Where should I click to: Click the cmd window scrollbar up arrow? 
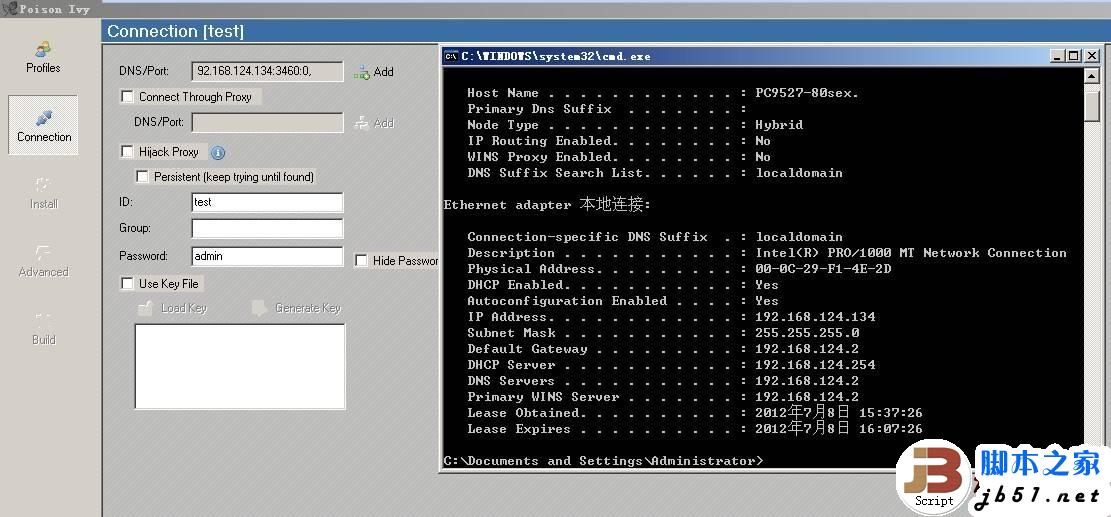(1092, 77)
